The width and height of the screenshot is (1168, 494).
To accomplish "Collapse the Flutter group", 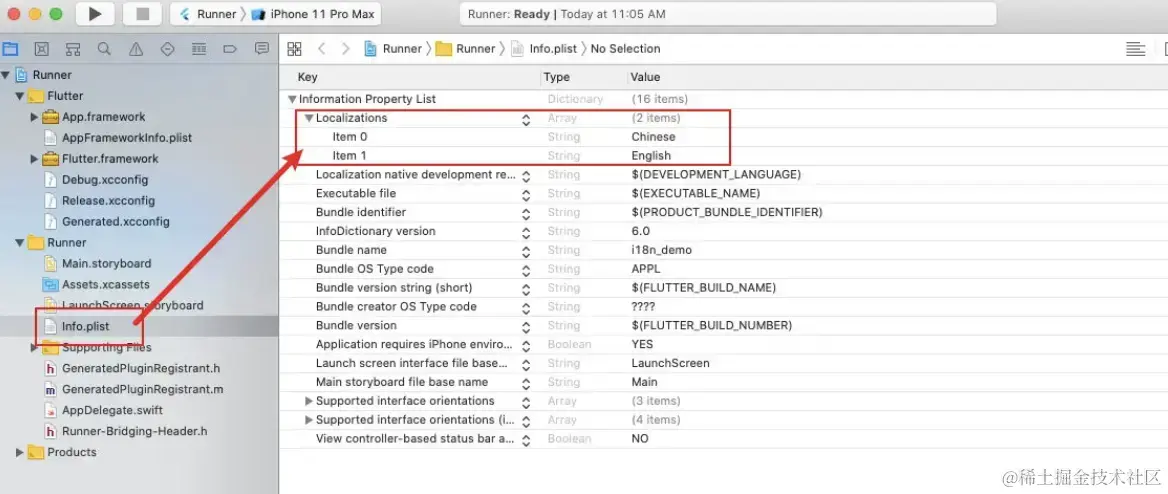I will coord(19,96).
